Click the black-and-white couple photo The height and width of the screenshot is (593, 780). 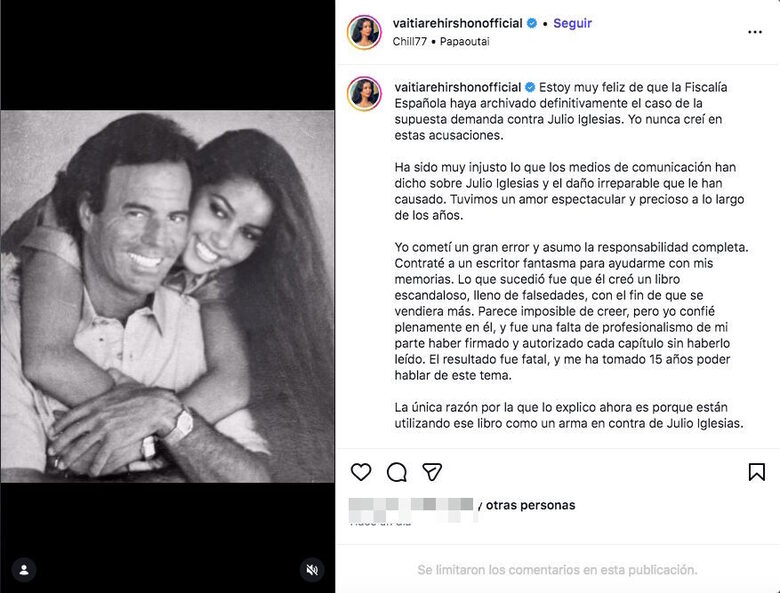(x=167, y=296)
